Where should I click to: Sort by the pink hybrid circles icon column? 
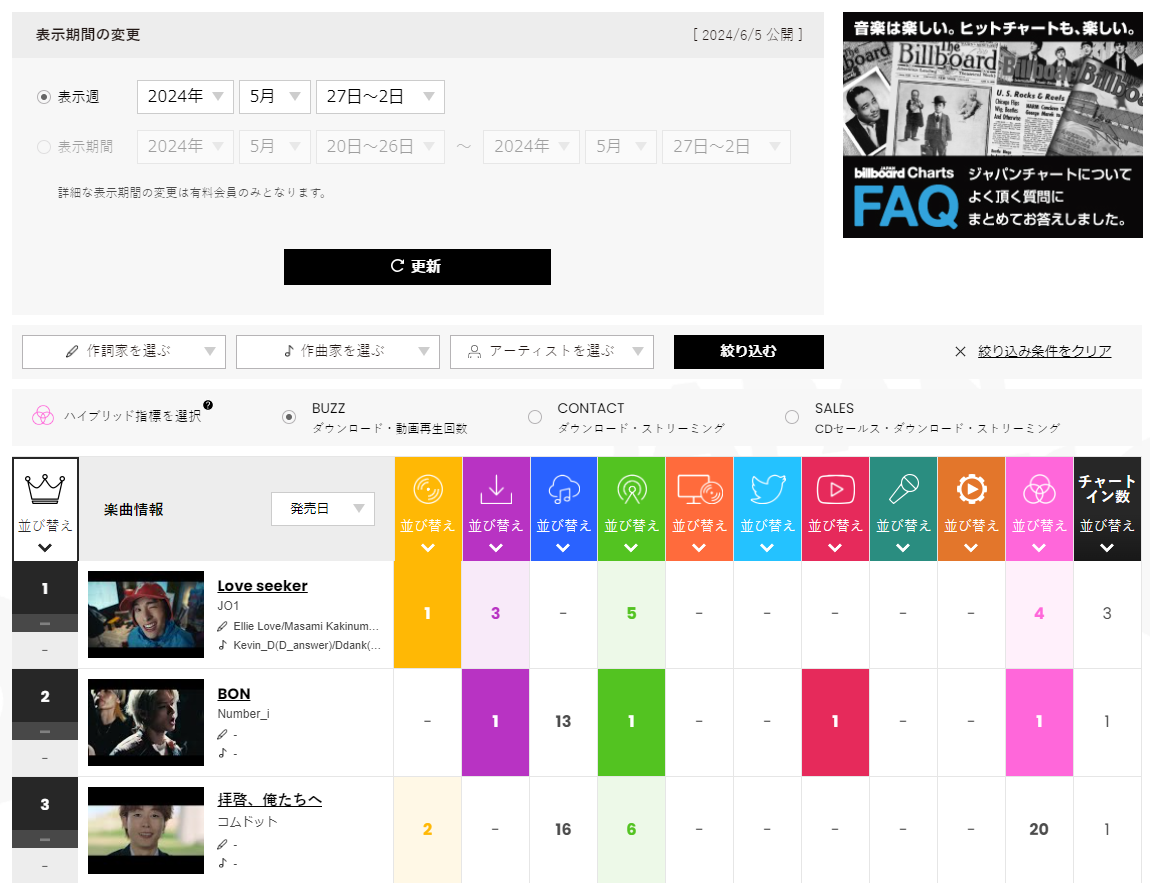pyautogui.click(x=1039, y=509)
